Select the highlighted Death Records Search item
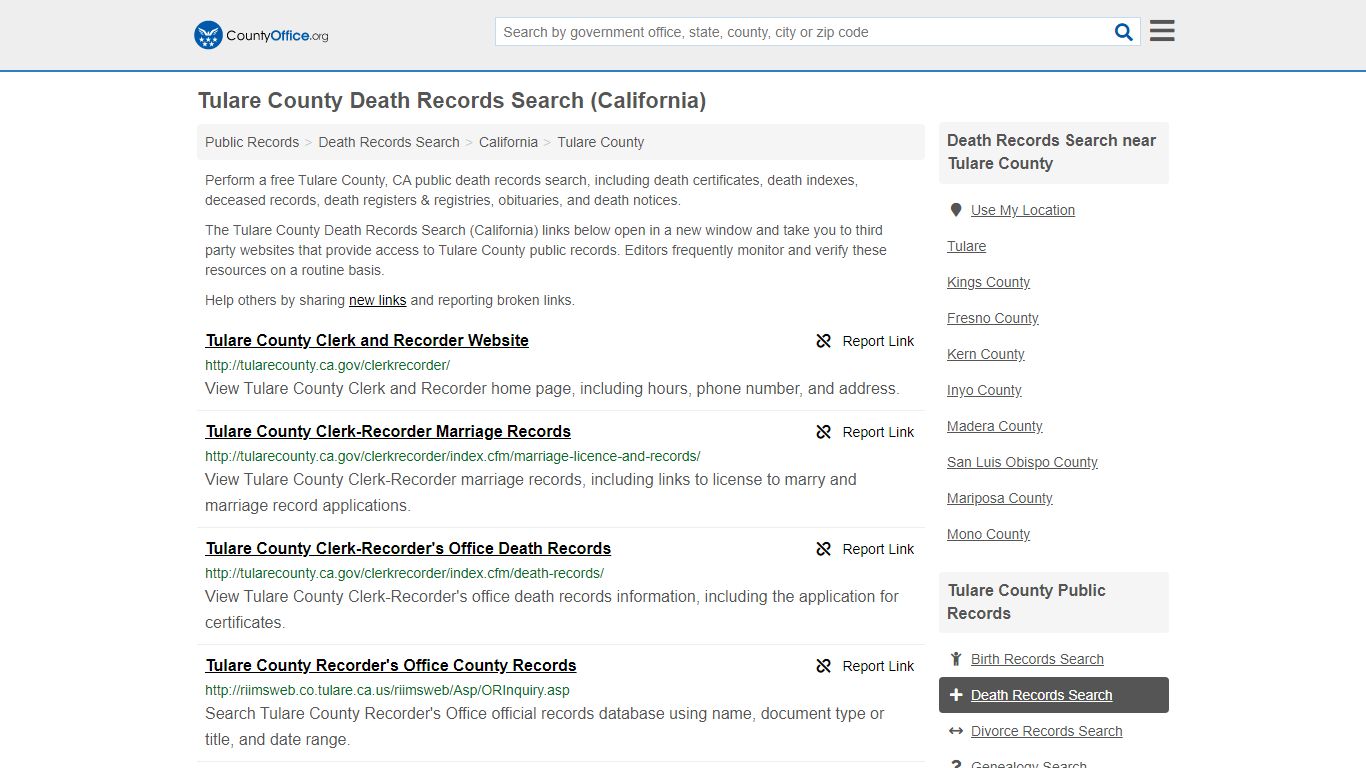This screenshot has height=768, width=1366. pyautogui.click(x=1054, y=695)
